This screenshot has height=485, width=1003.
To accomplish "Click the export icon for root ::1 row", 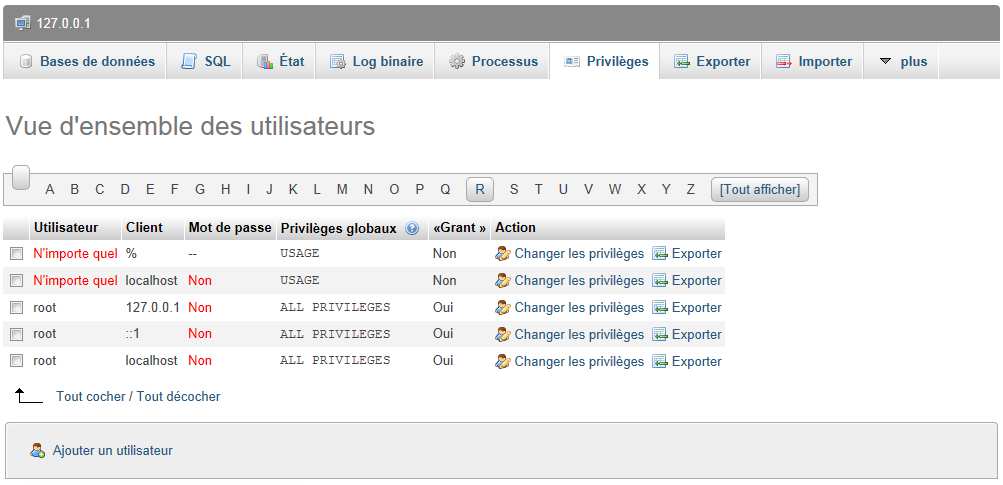I will click(660, 335).
